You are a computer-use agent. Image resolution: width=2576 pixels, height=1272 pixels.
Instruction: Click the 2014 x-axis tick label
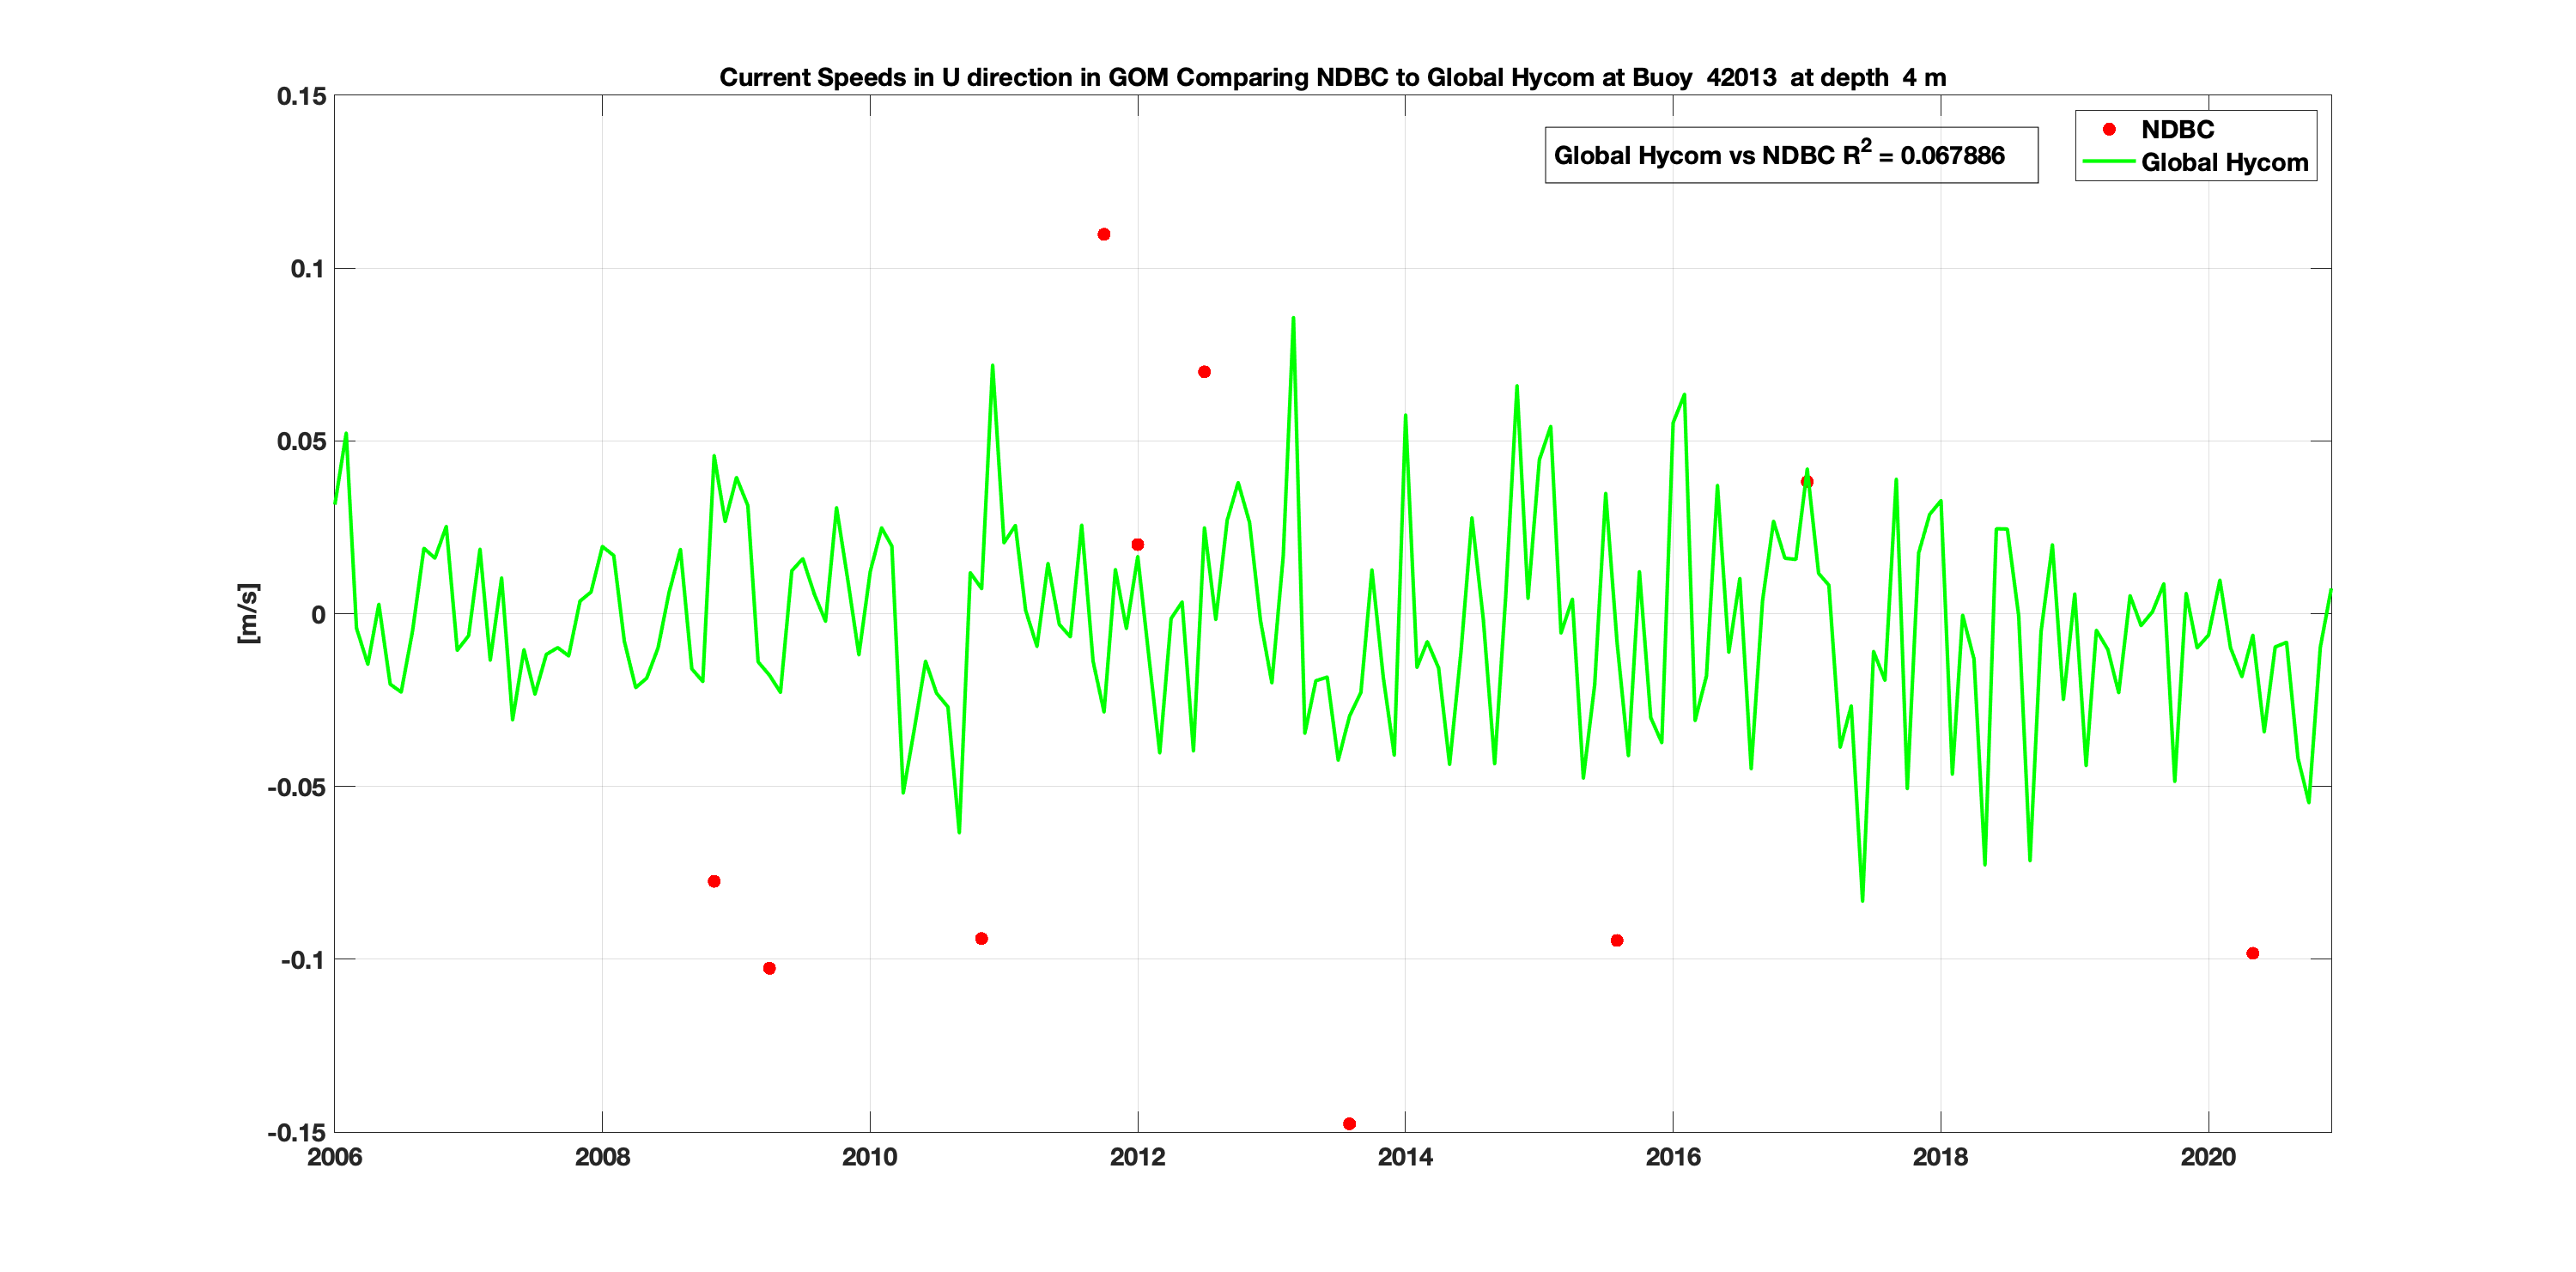(x=1404, y=1157)
